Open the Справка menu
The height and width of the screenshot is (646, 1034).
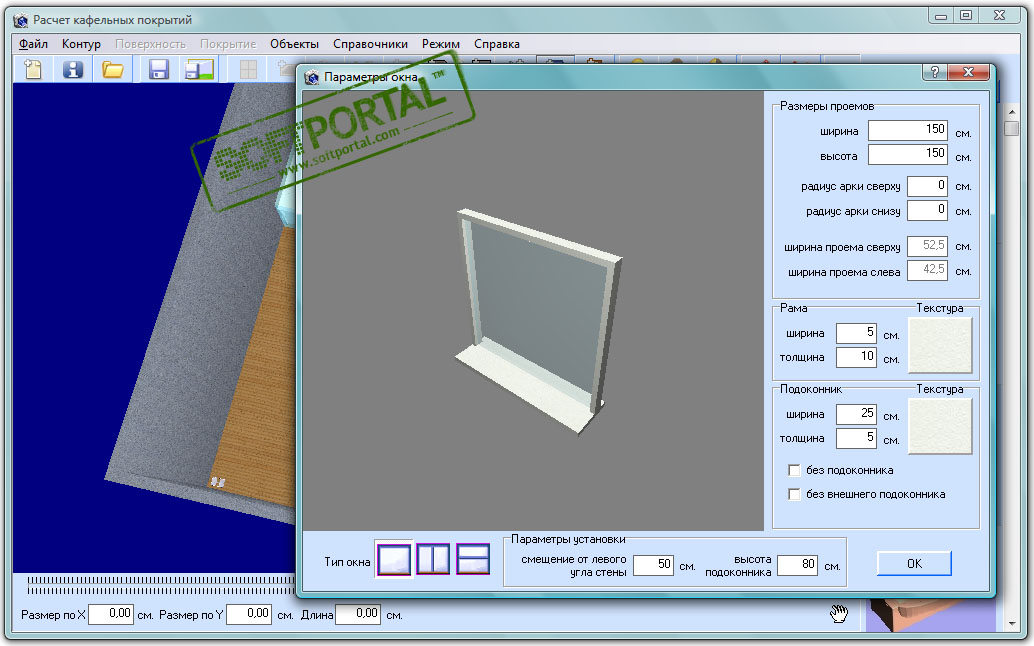coord(497,44)
